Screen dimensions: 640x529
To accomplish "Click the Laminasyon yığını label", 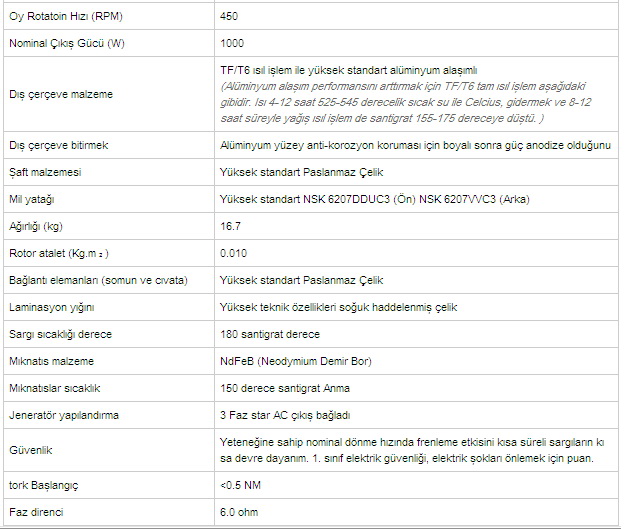I will coord(51,307).
